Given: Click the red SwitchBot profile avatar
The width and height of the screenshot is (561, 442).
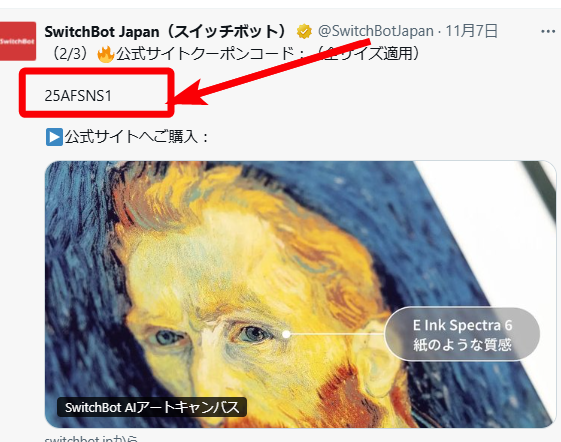Looking at the screenshot, I should tap(18, 41).
